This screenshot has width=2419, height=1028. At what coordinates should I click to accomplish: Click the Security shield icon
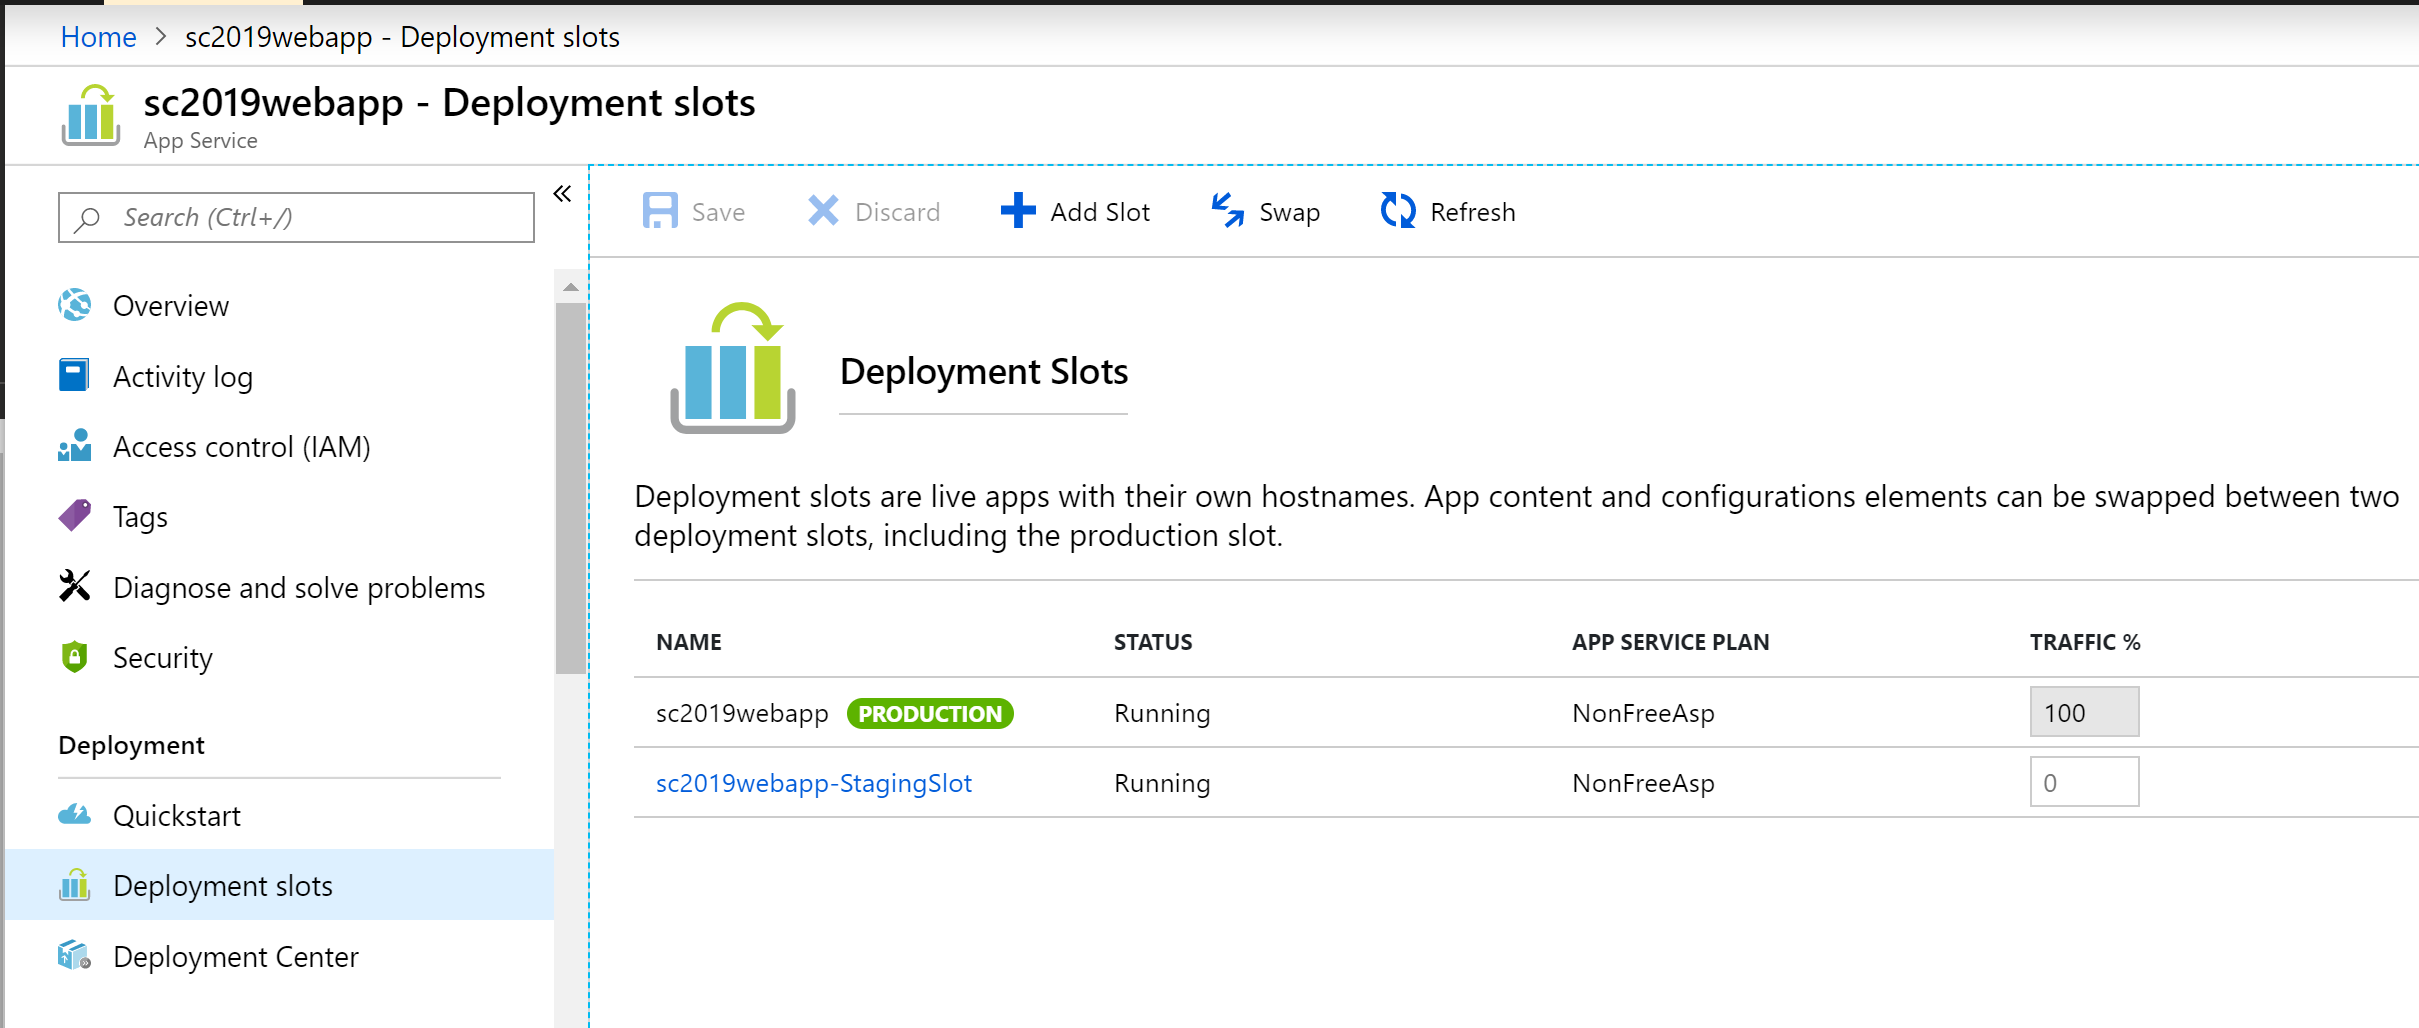click(75, 657)
